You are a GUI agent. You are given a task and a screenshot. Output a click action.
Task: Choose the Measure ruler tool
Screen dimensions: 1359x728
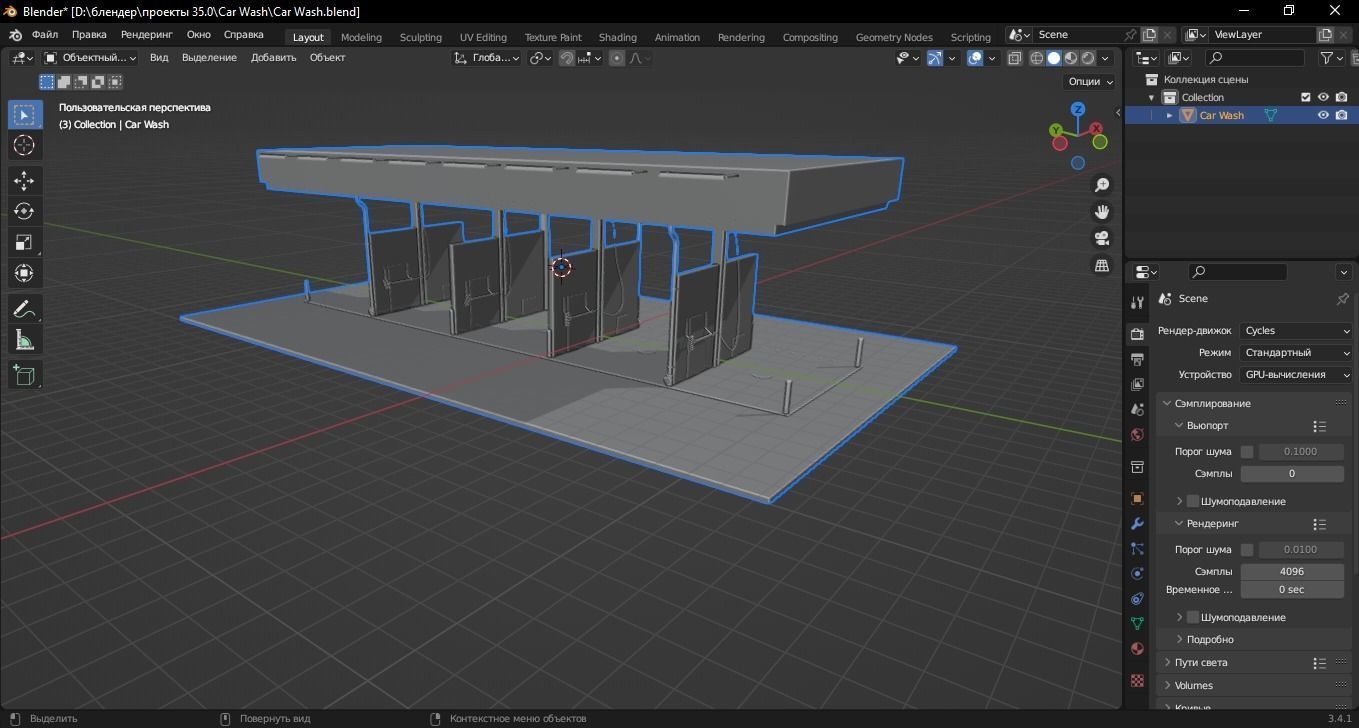24,340
